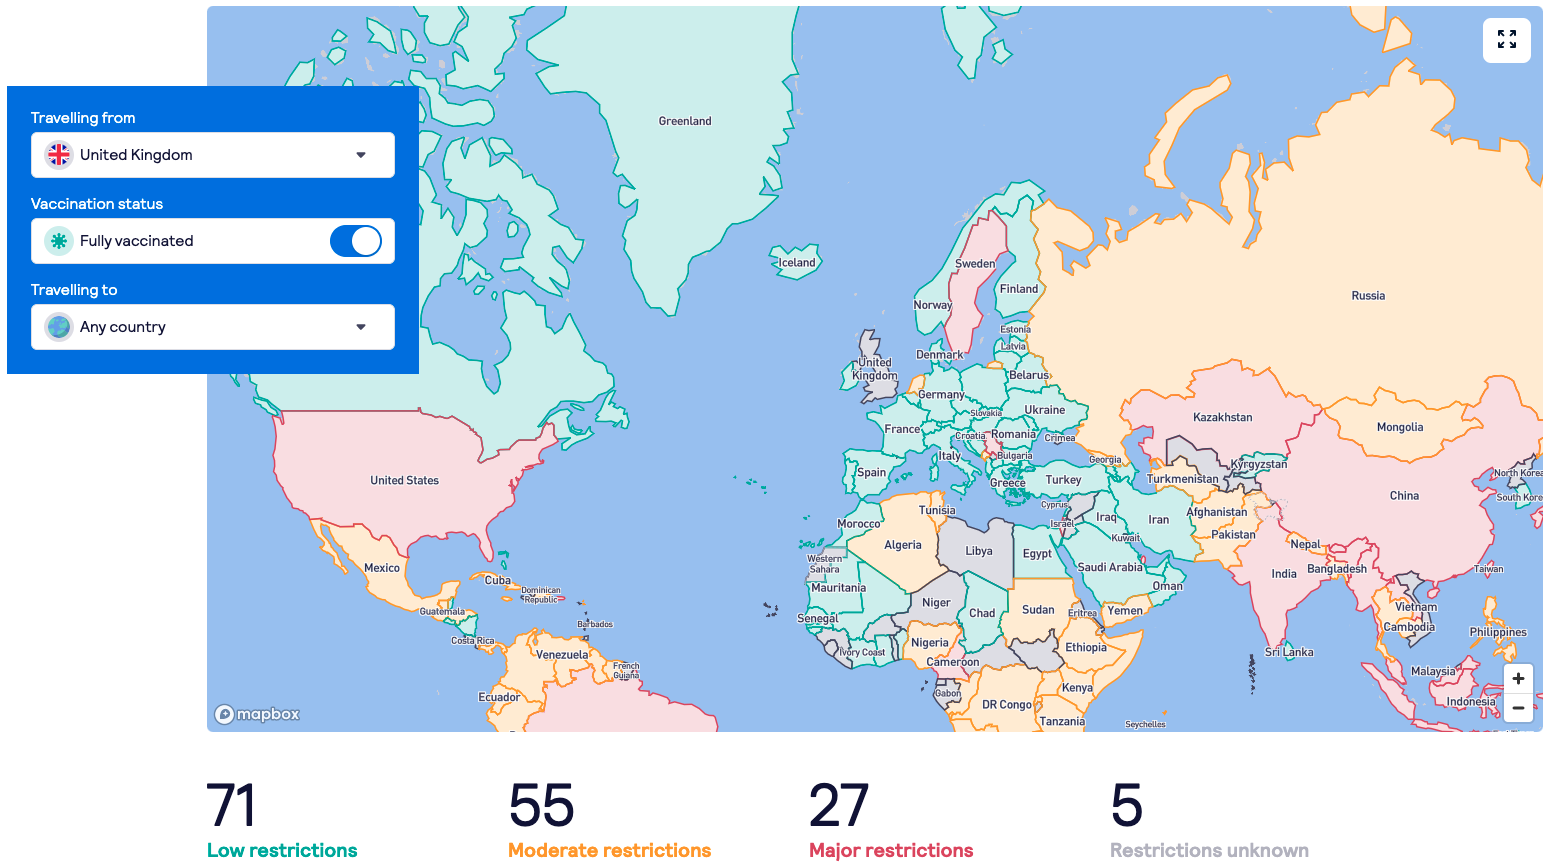Click Philippines on the map
1553x866 pixels.
tap(1497, 632)
